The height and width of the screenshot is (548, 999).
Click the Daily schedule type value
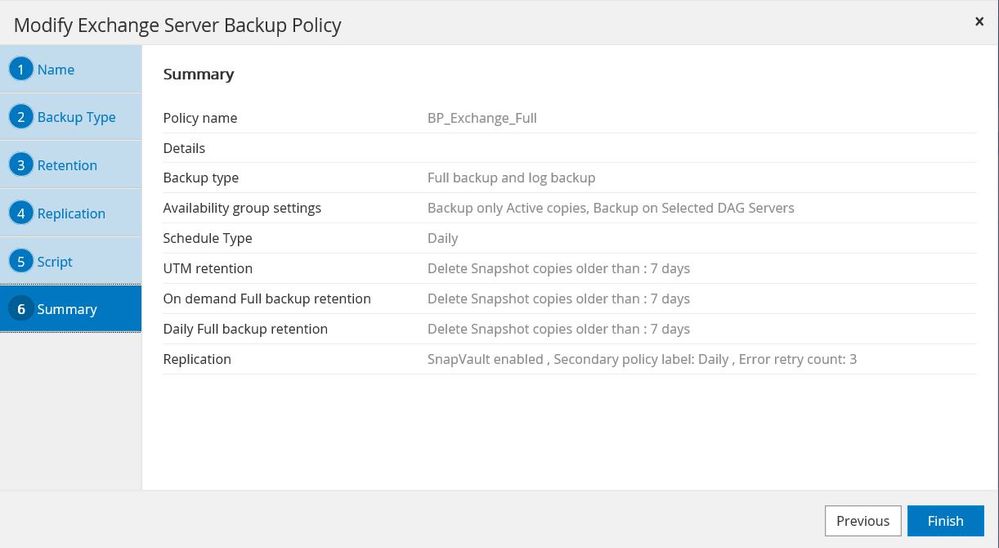442,238
